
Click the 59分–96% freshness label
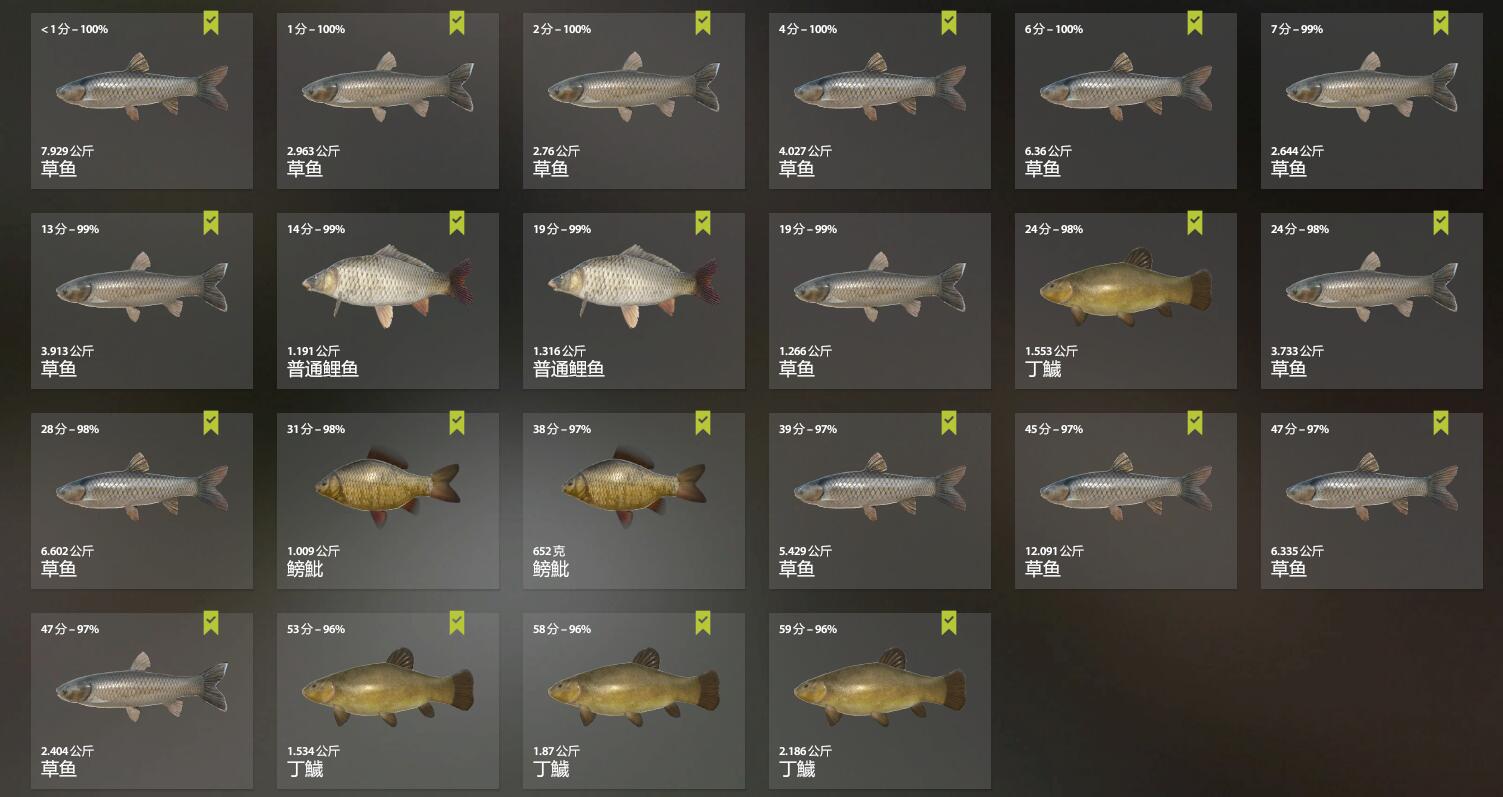pos(808,629)
